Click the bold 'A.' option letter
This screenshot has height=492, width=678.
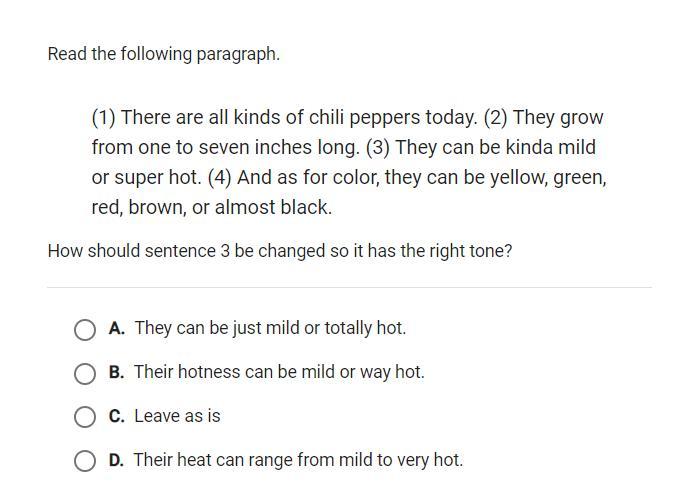pyautogui.click(x=117, y=328)
